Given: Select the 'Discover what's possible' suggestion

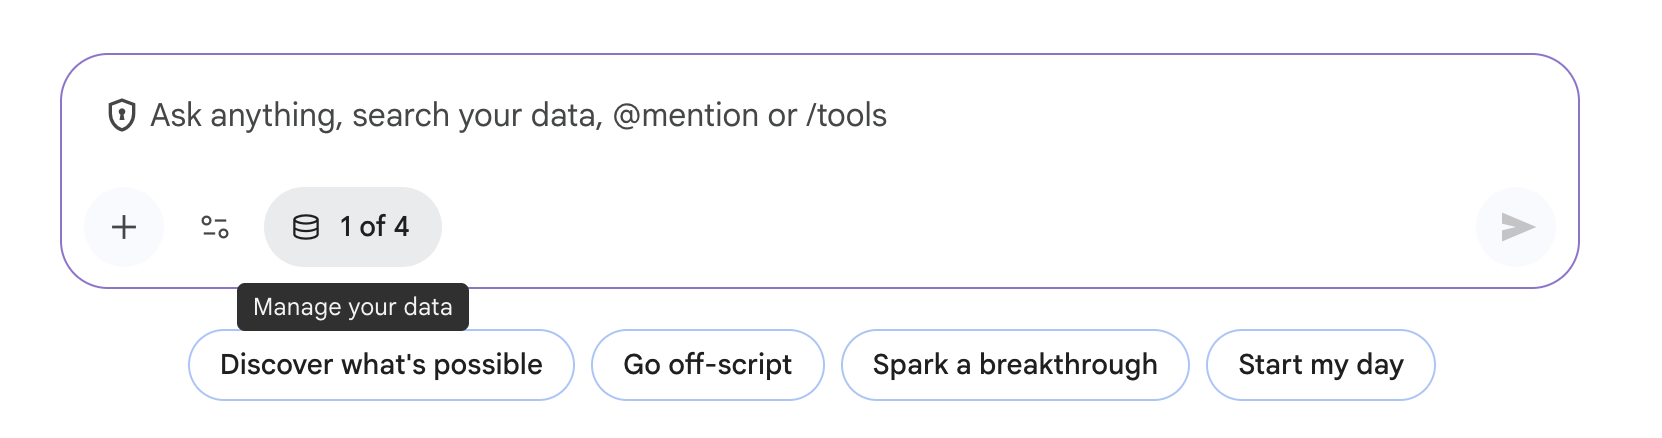Looking at the screenshot, I should click(x=381, y=365).
